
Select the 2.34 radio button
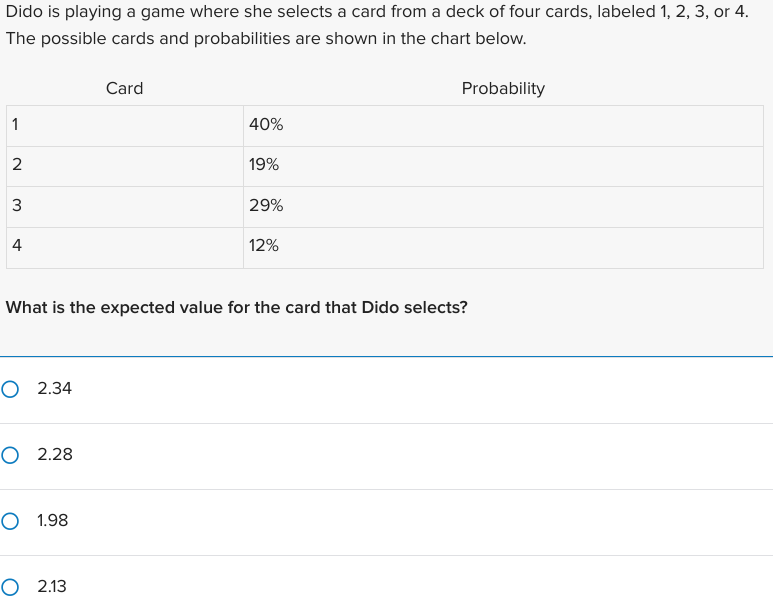tap(10, 389)
